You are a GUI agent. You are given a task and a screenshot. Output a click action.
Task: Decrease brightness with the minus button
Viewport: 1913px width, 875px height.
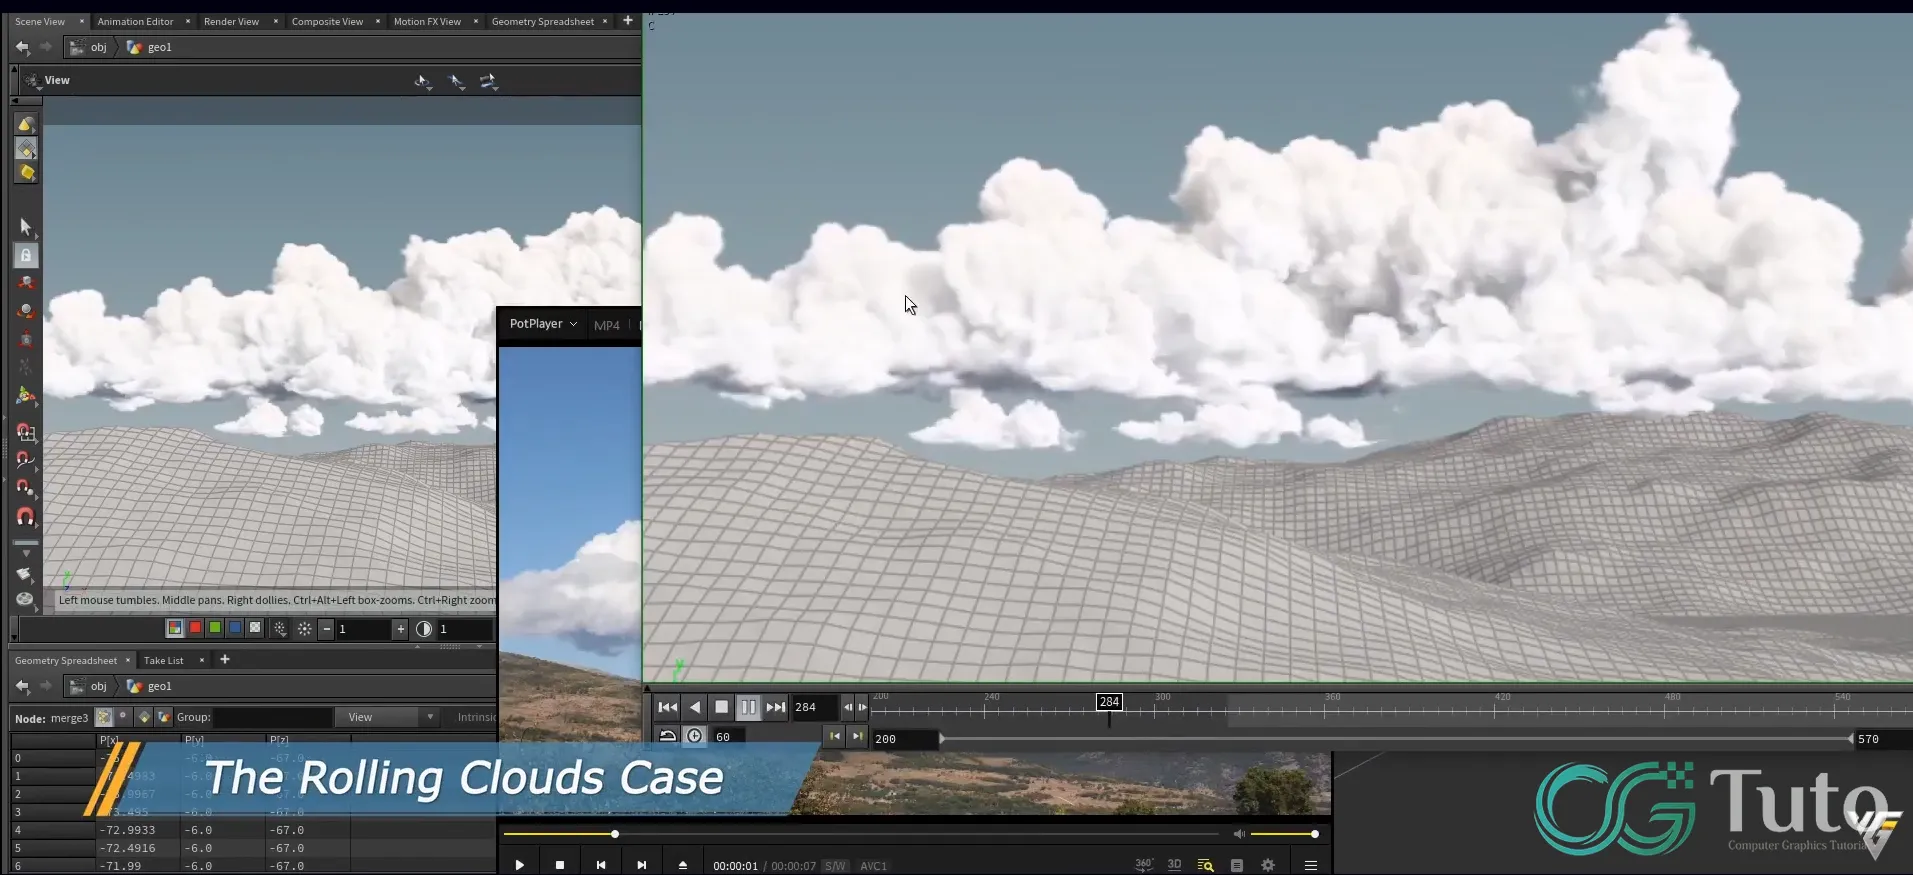coord(327,629)
